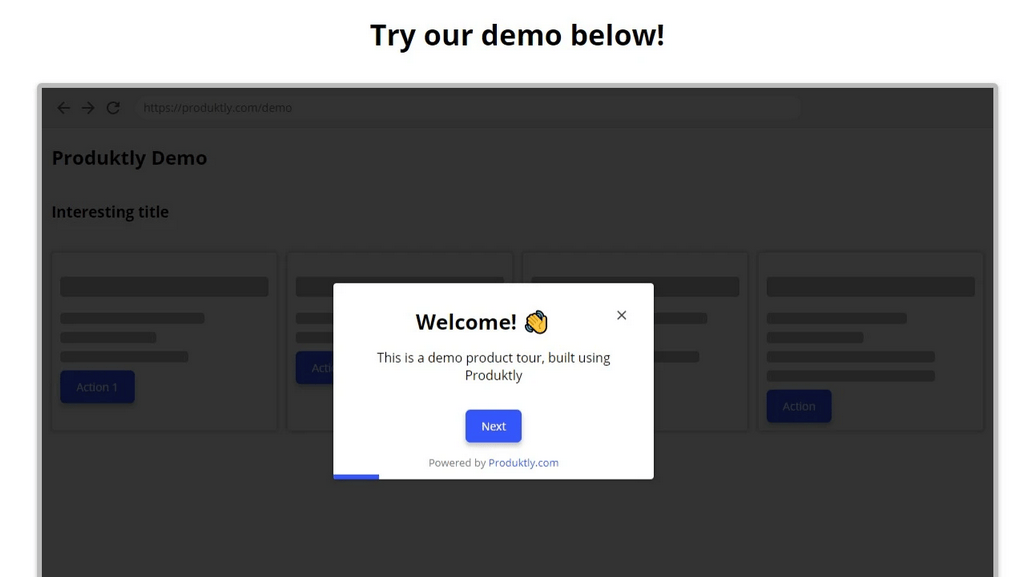
Task: Click the Next button in the tour
Action: 493,426
